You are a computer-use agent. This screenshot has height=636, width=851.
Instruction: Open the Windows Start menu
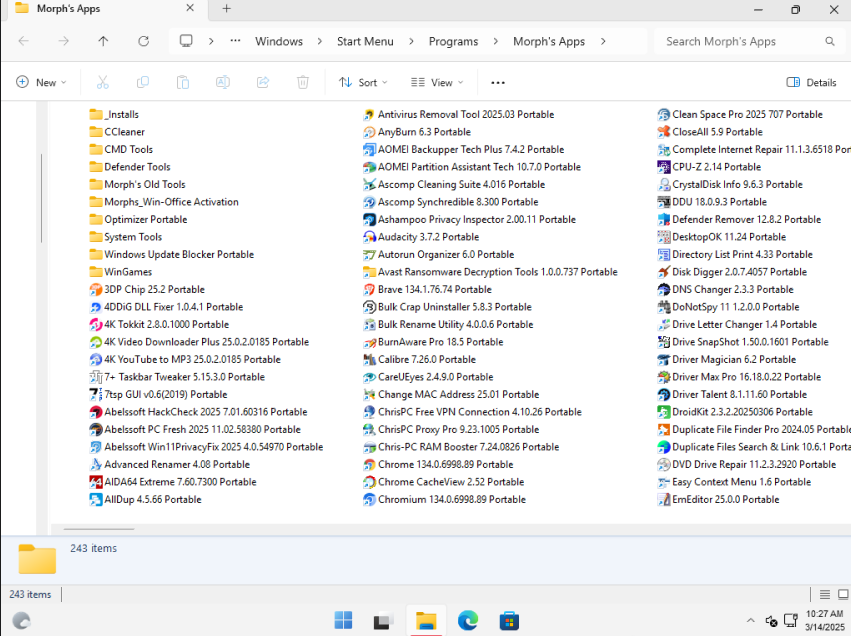pos(343,620)
